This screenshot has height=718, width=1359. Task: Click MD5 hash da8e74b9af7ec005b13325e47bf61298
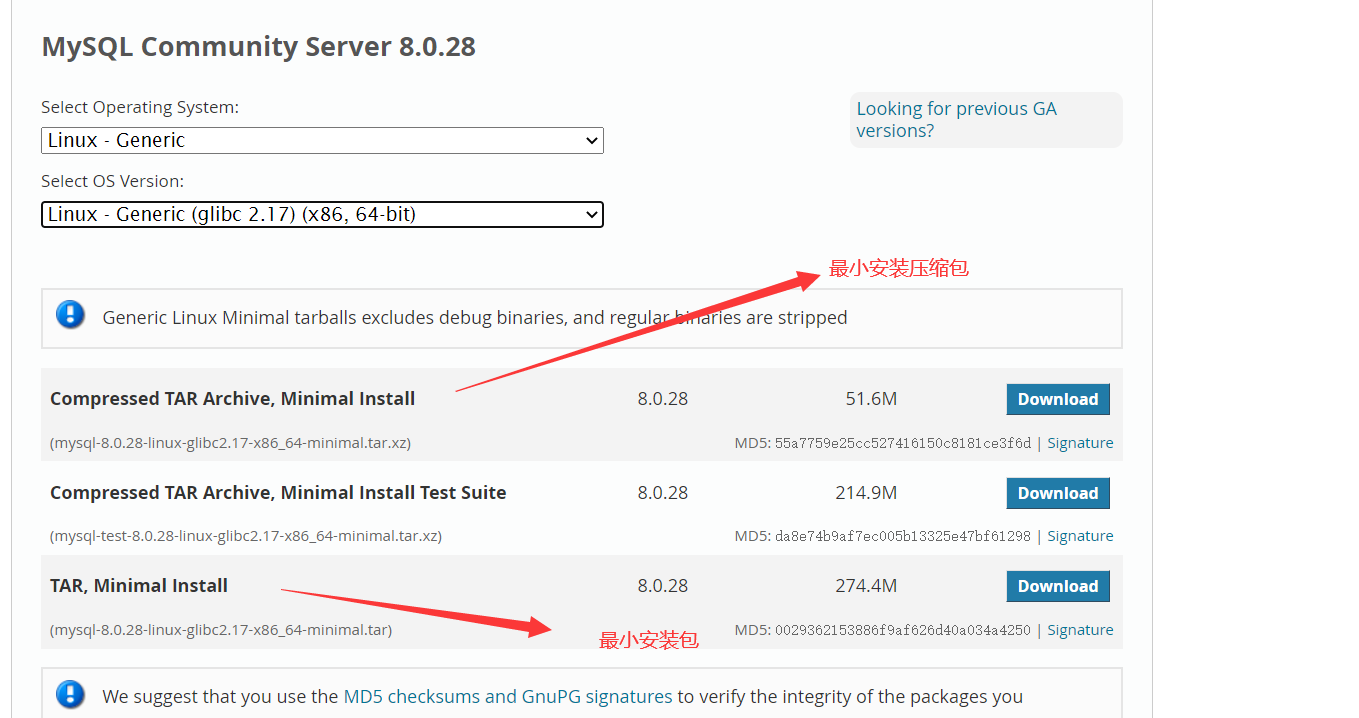click(x=902, y=536)
